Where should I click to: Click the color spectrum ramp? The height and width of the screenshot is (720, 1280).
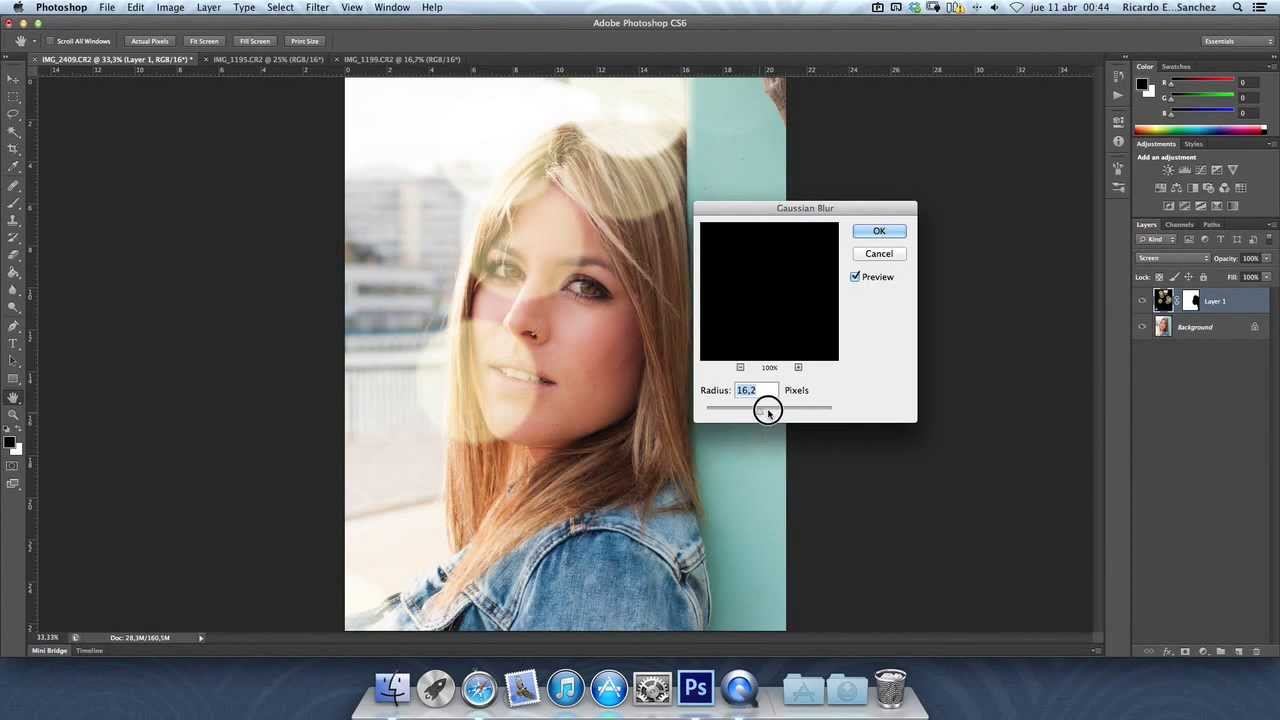pyautogui.click(x=1200, y=130)
